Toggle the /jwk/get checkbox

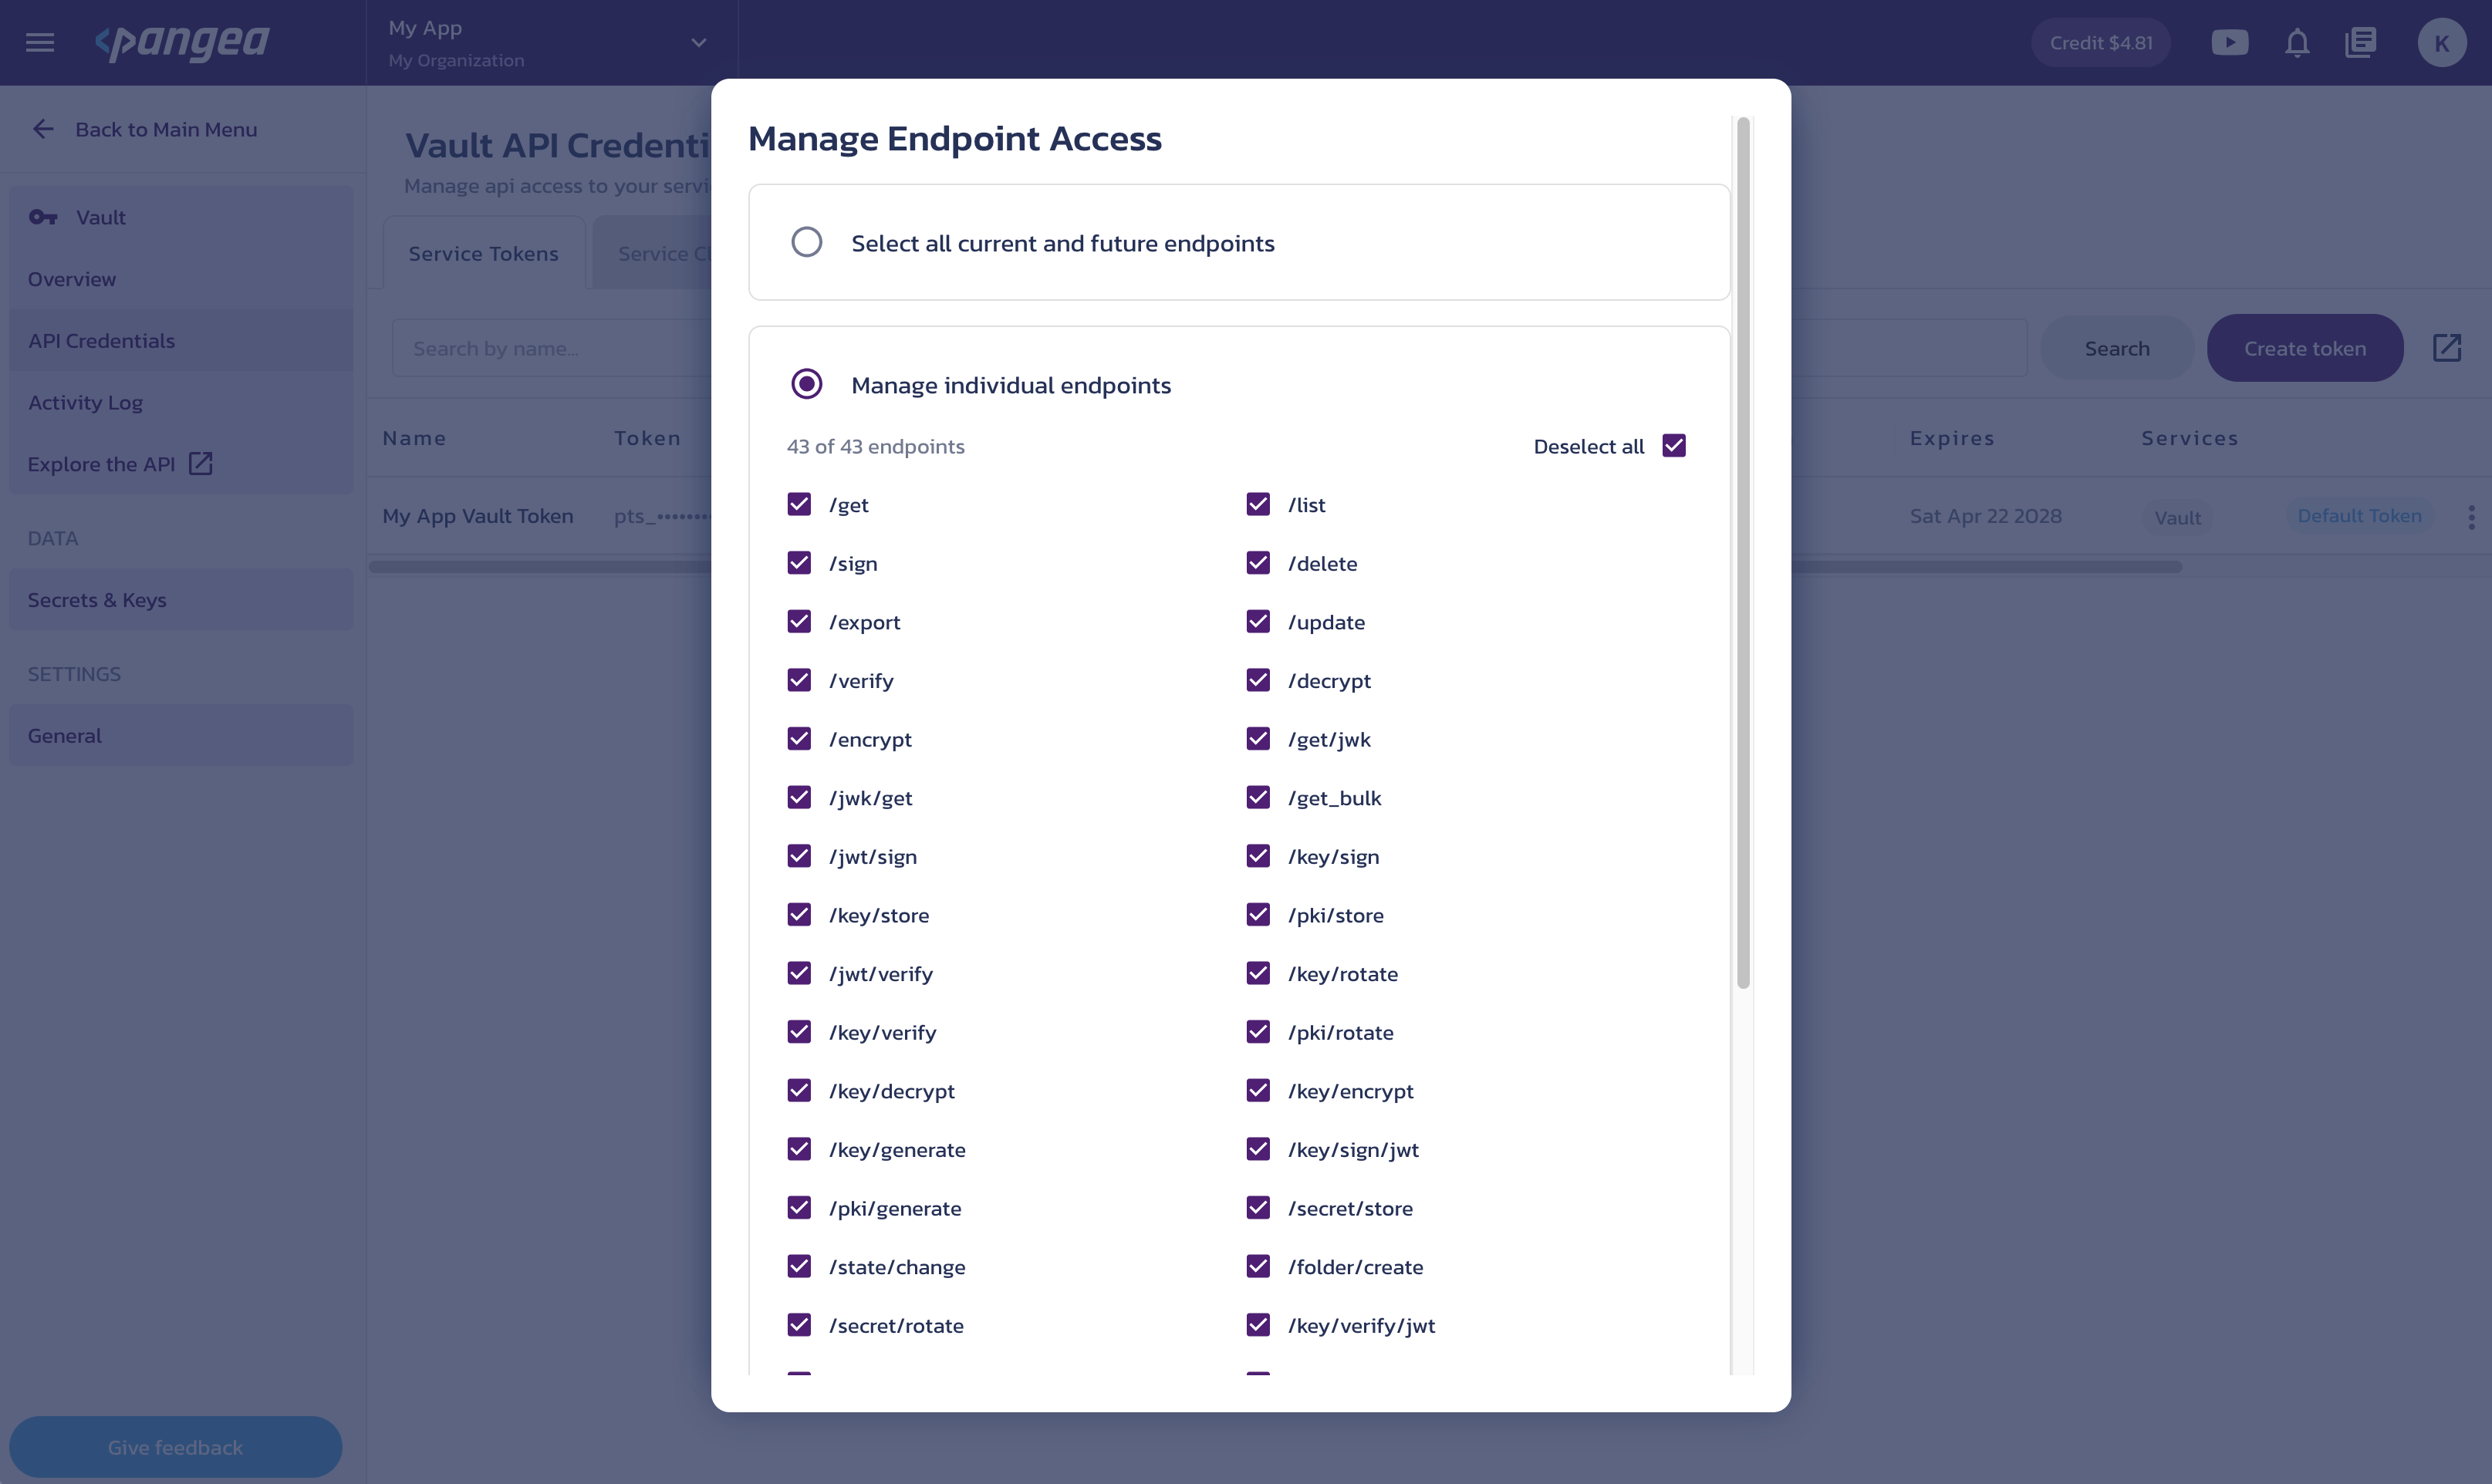798,797
